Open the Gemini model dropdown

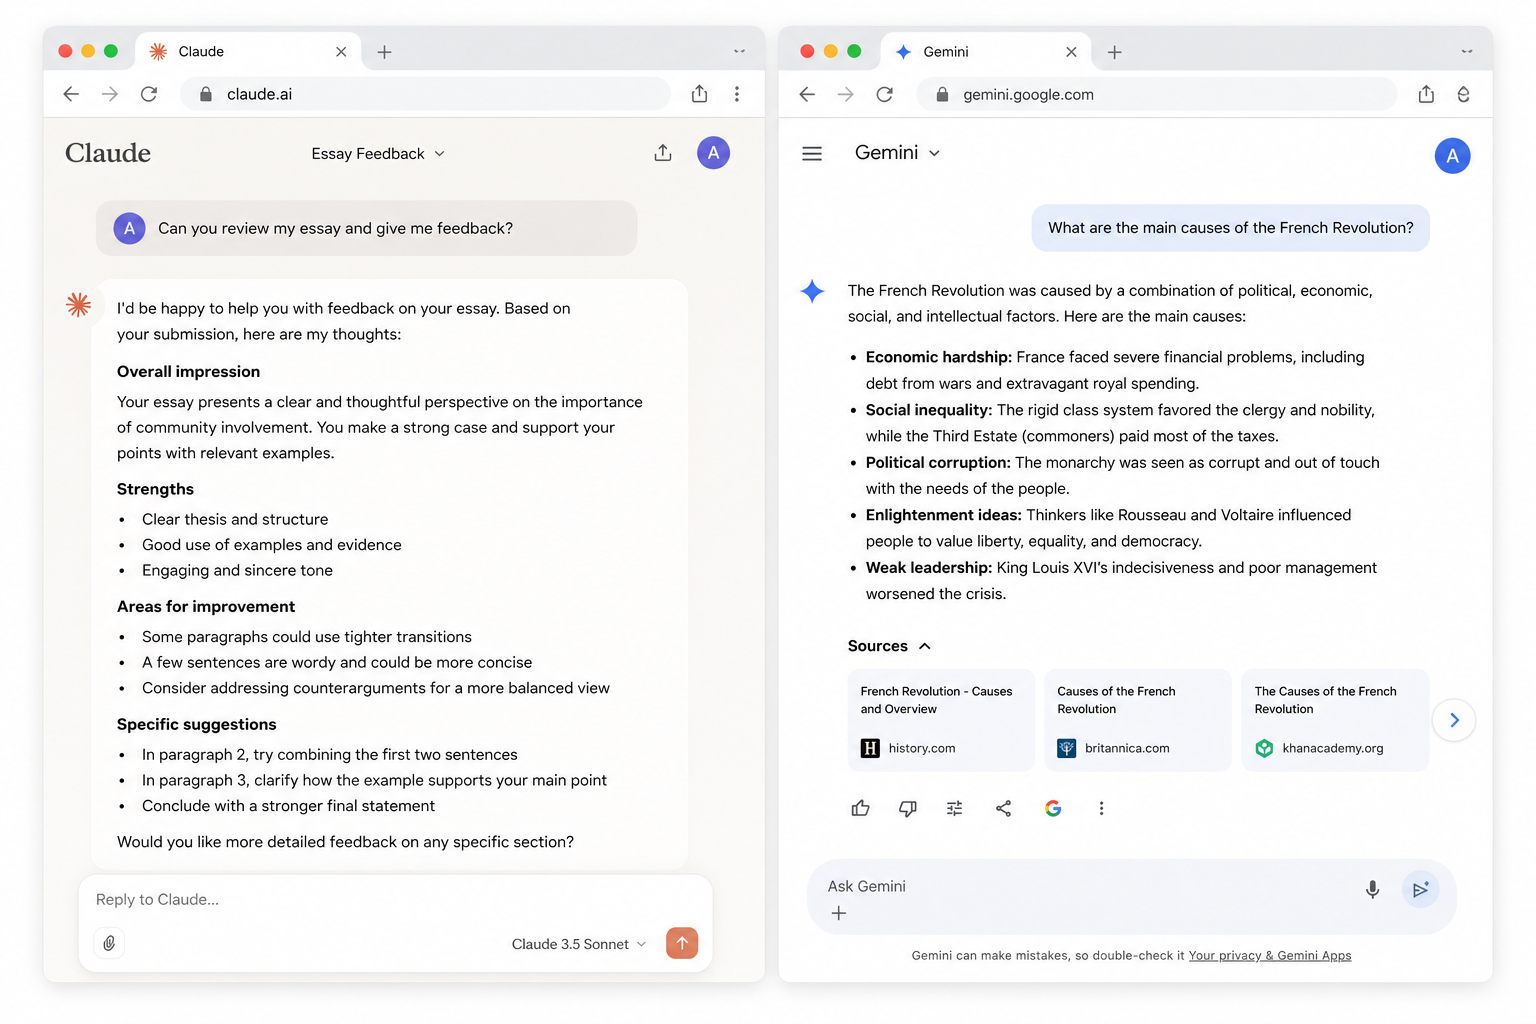coord(897,153)
